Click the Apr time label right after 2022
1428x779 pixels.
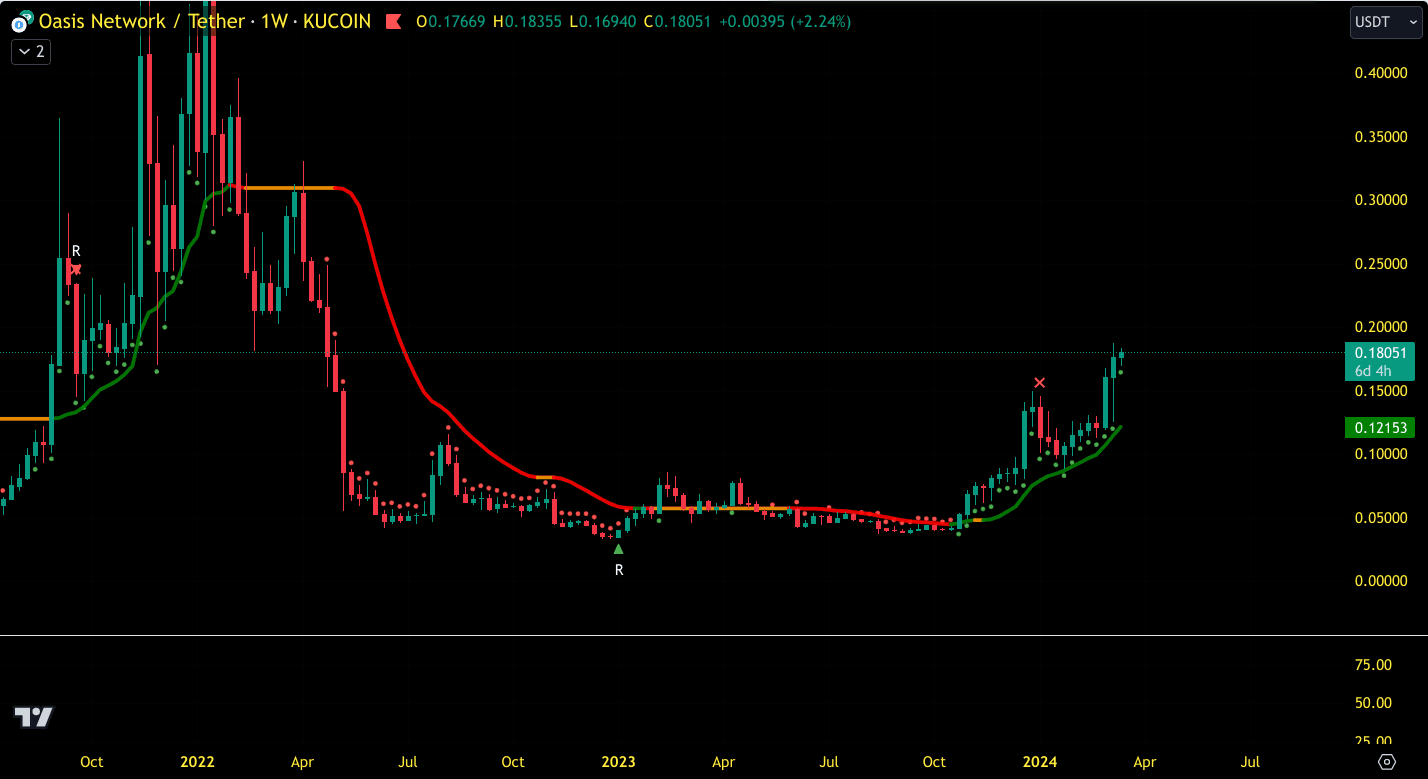302,762
